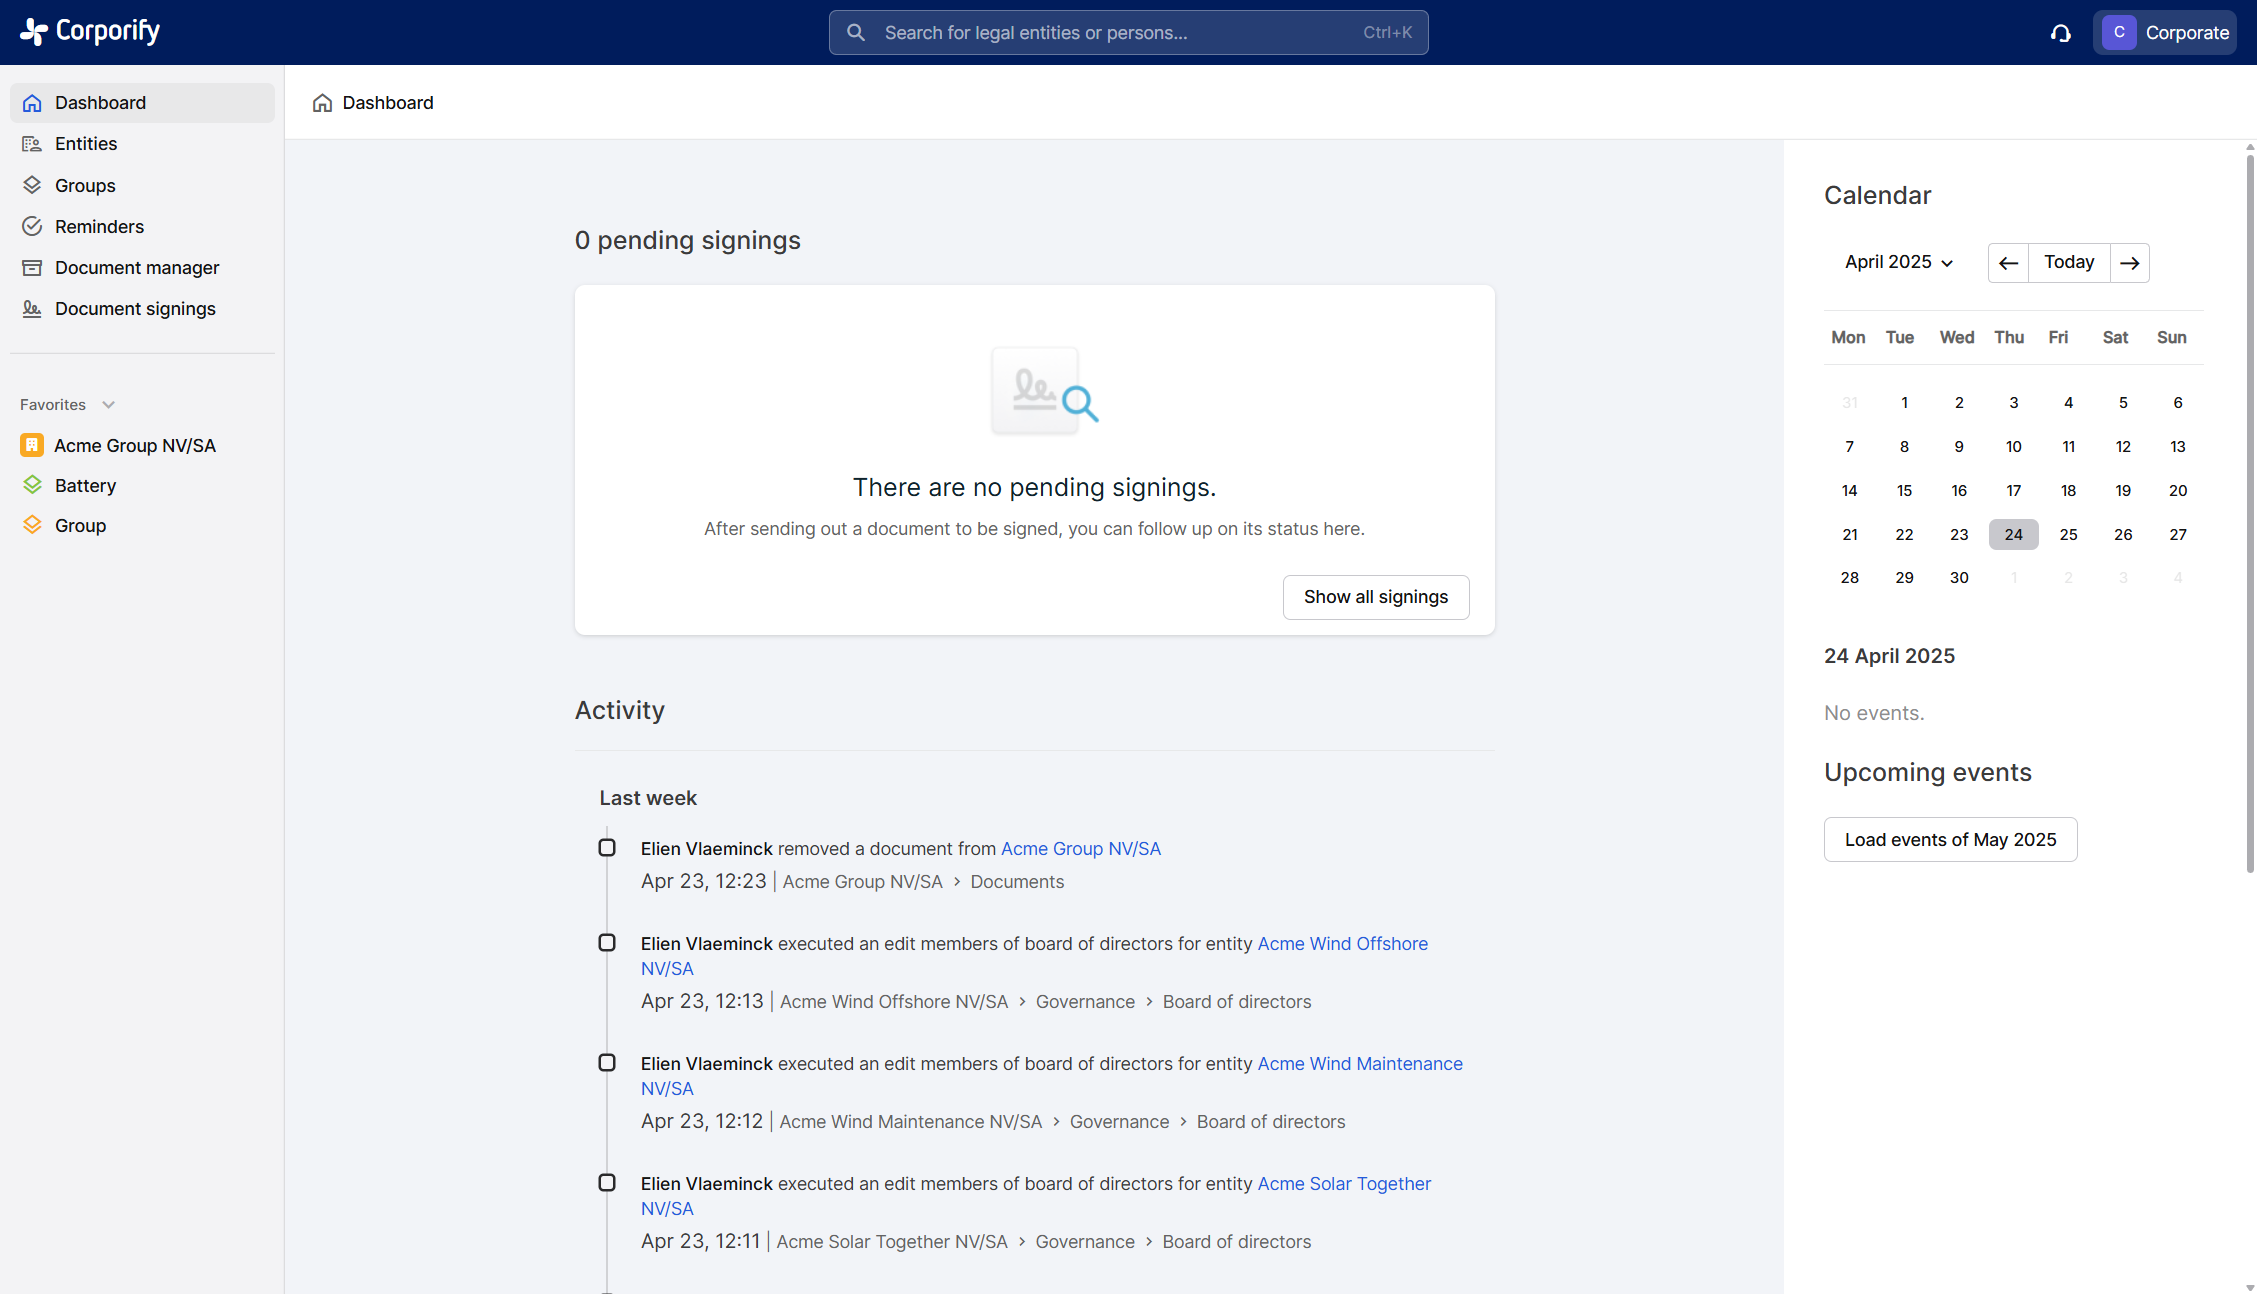This screenshot has width=2257, height=1294.
Task: Click the Reminders checkmark icon
Action: (x=32, y=226)
